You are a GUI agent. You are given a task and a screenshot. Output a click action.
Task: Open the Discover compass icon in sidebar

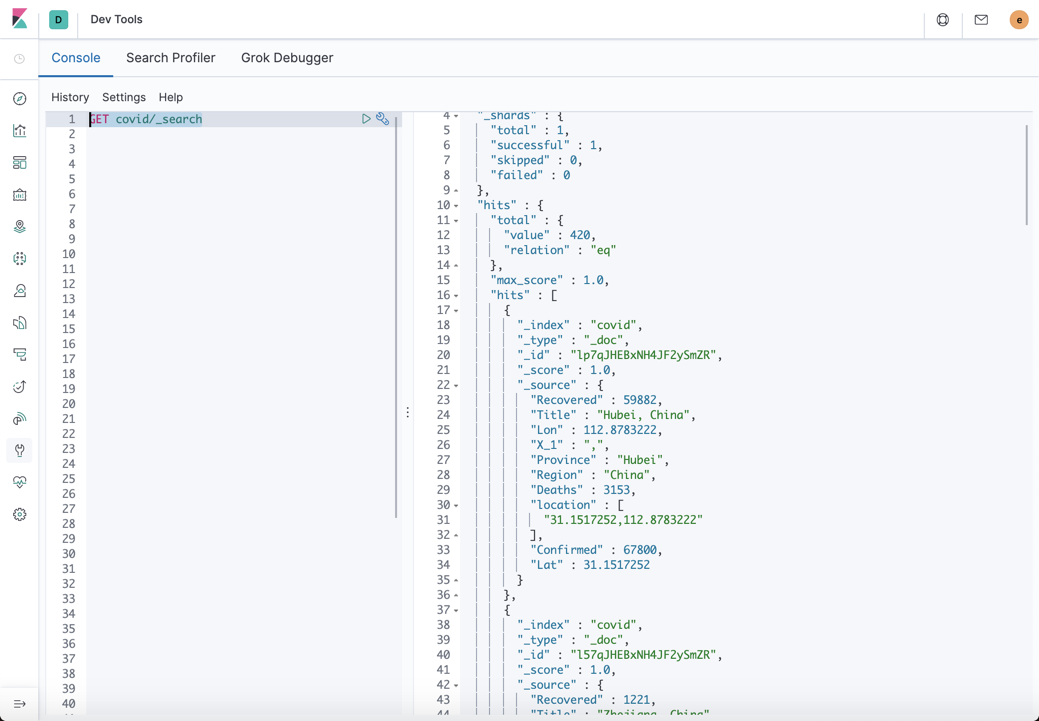[x=19, y=98]
